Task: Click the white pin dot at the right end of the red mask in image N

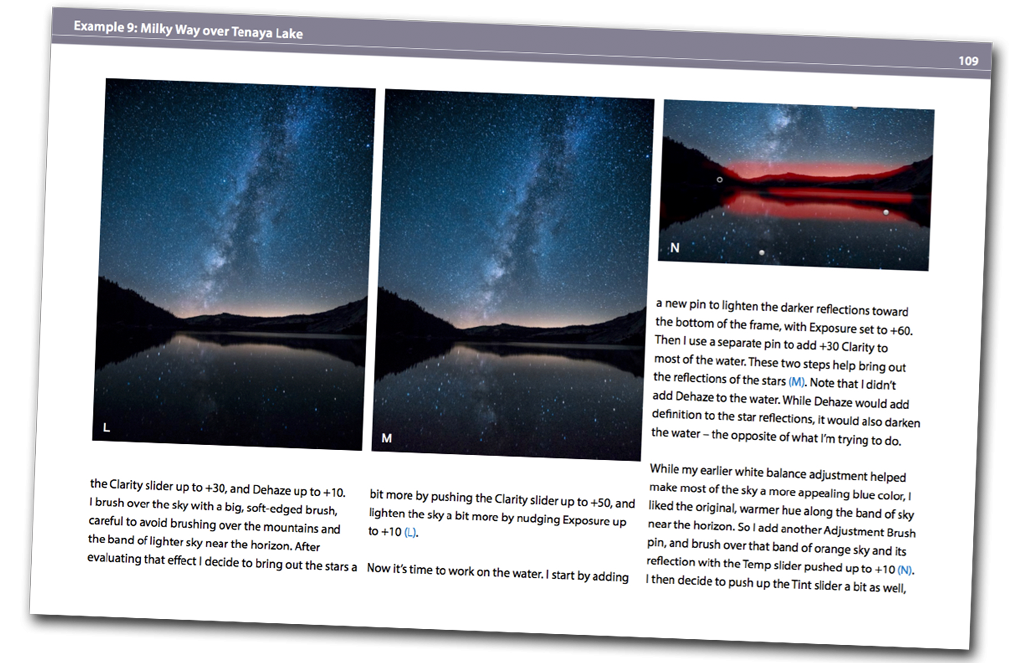Action: coord(886,212)
